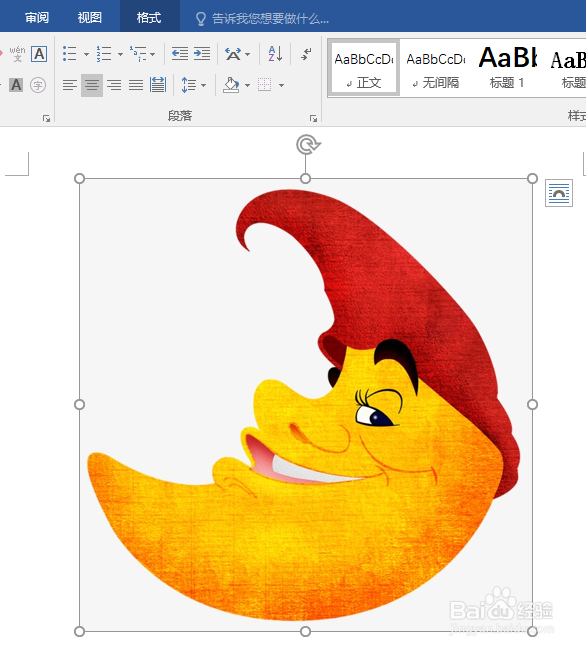Screen dimensions: 586x649
Task: Open numbering style dropdown arrow
Action: tap(120, 54)
